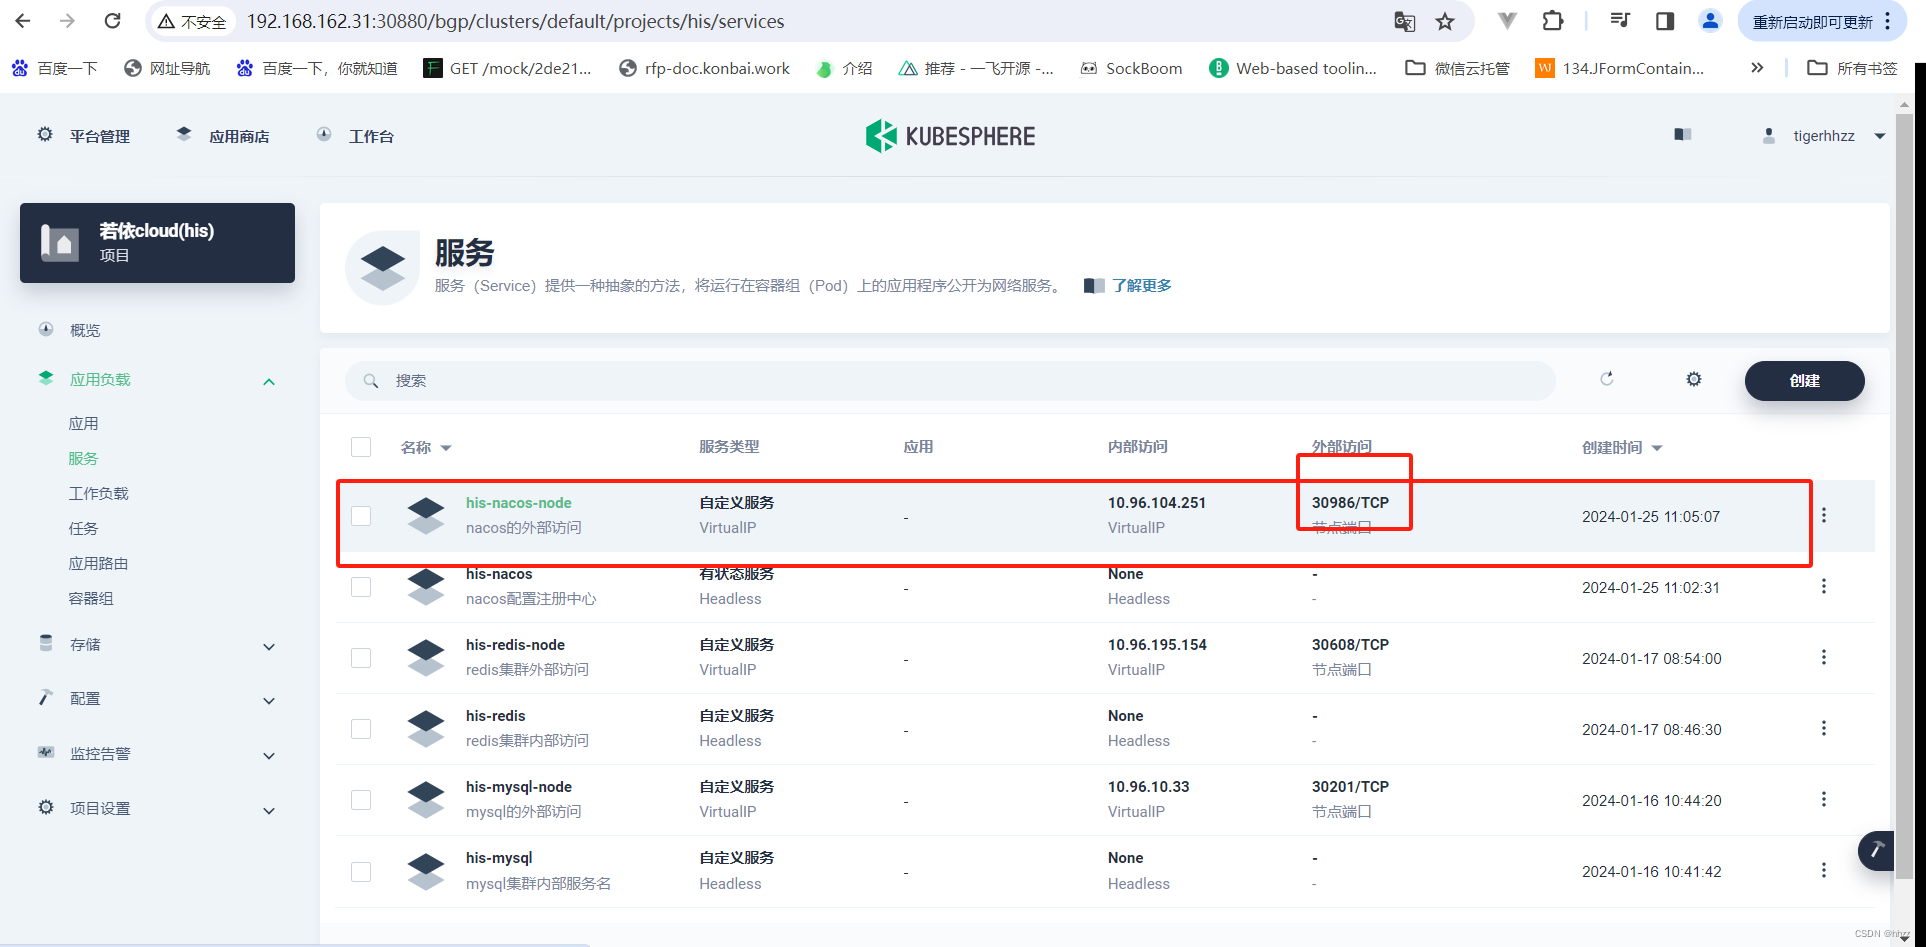Open the SockBoom bookmark
This screenshot has width=1926, height=947.
(1131, 68)
